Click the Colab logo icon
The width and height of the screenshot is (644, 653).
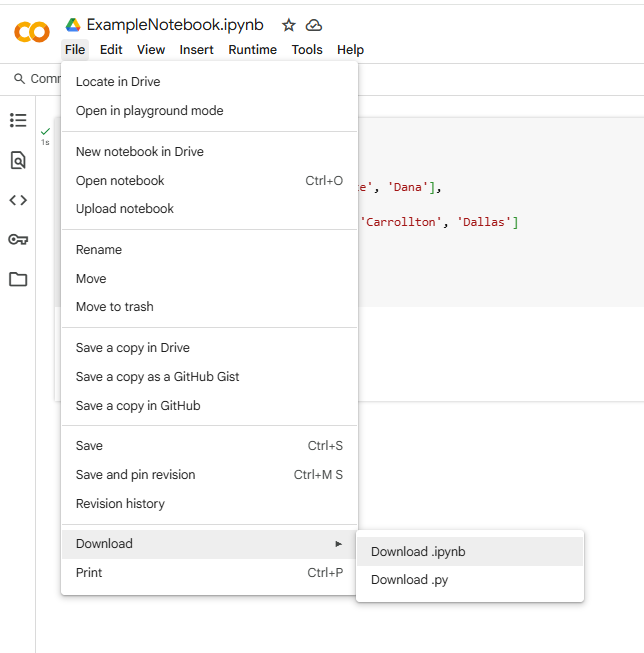31,32
